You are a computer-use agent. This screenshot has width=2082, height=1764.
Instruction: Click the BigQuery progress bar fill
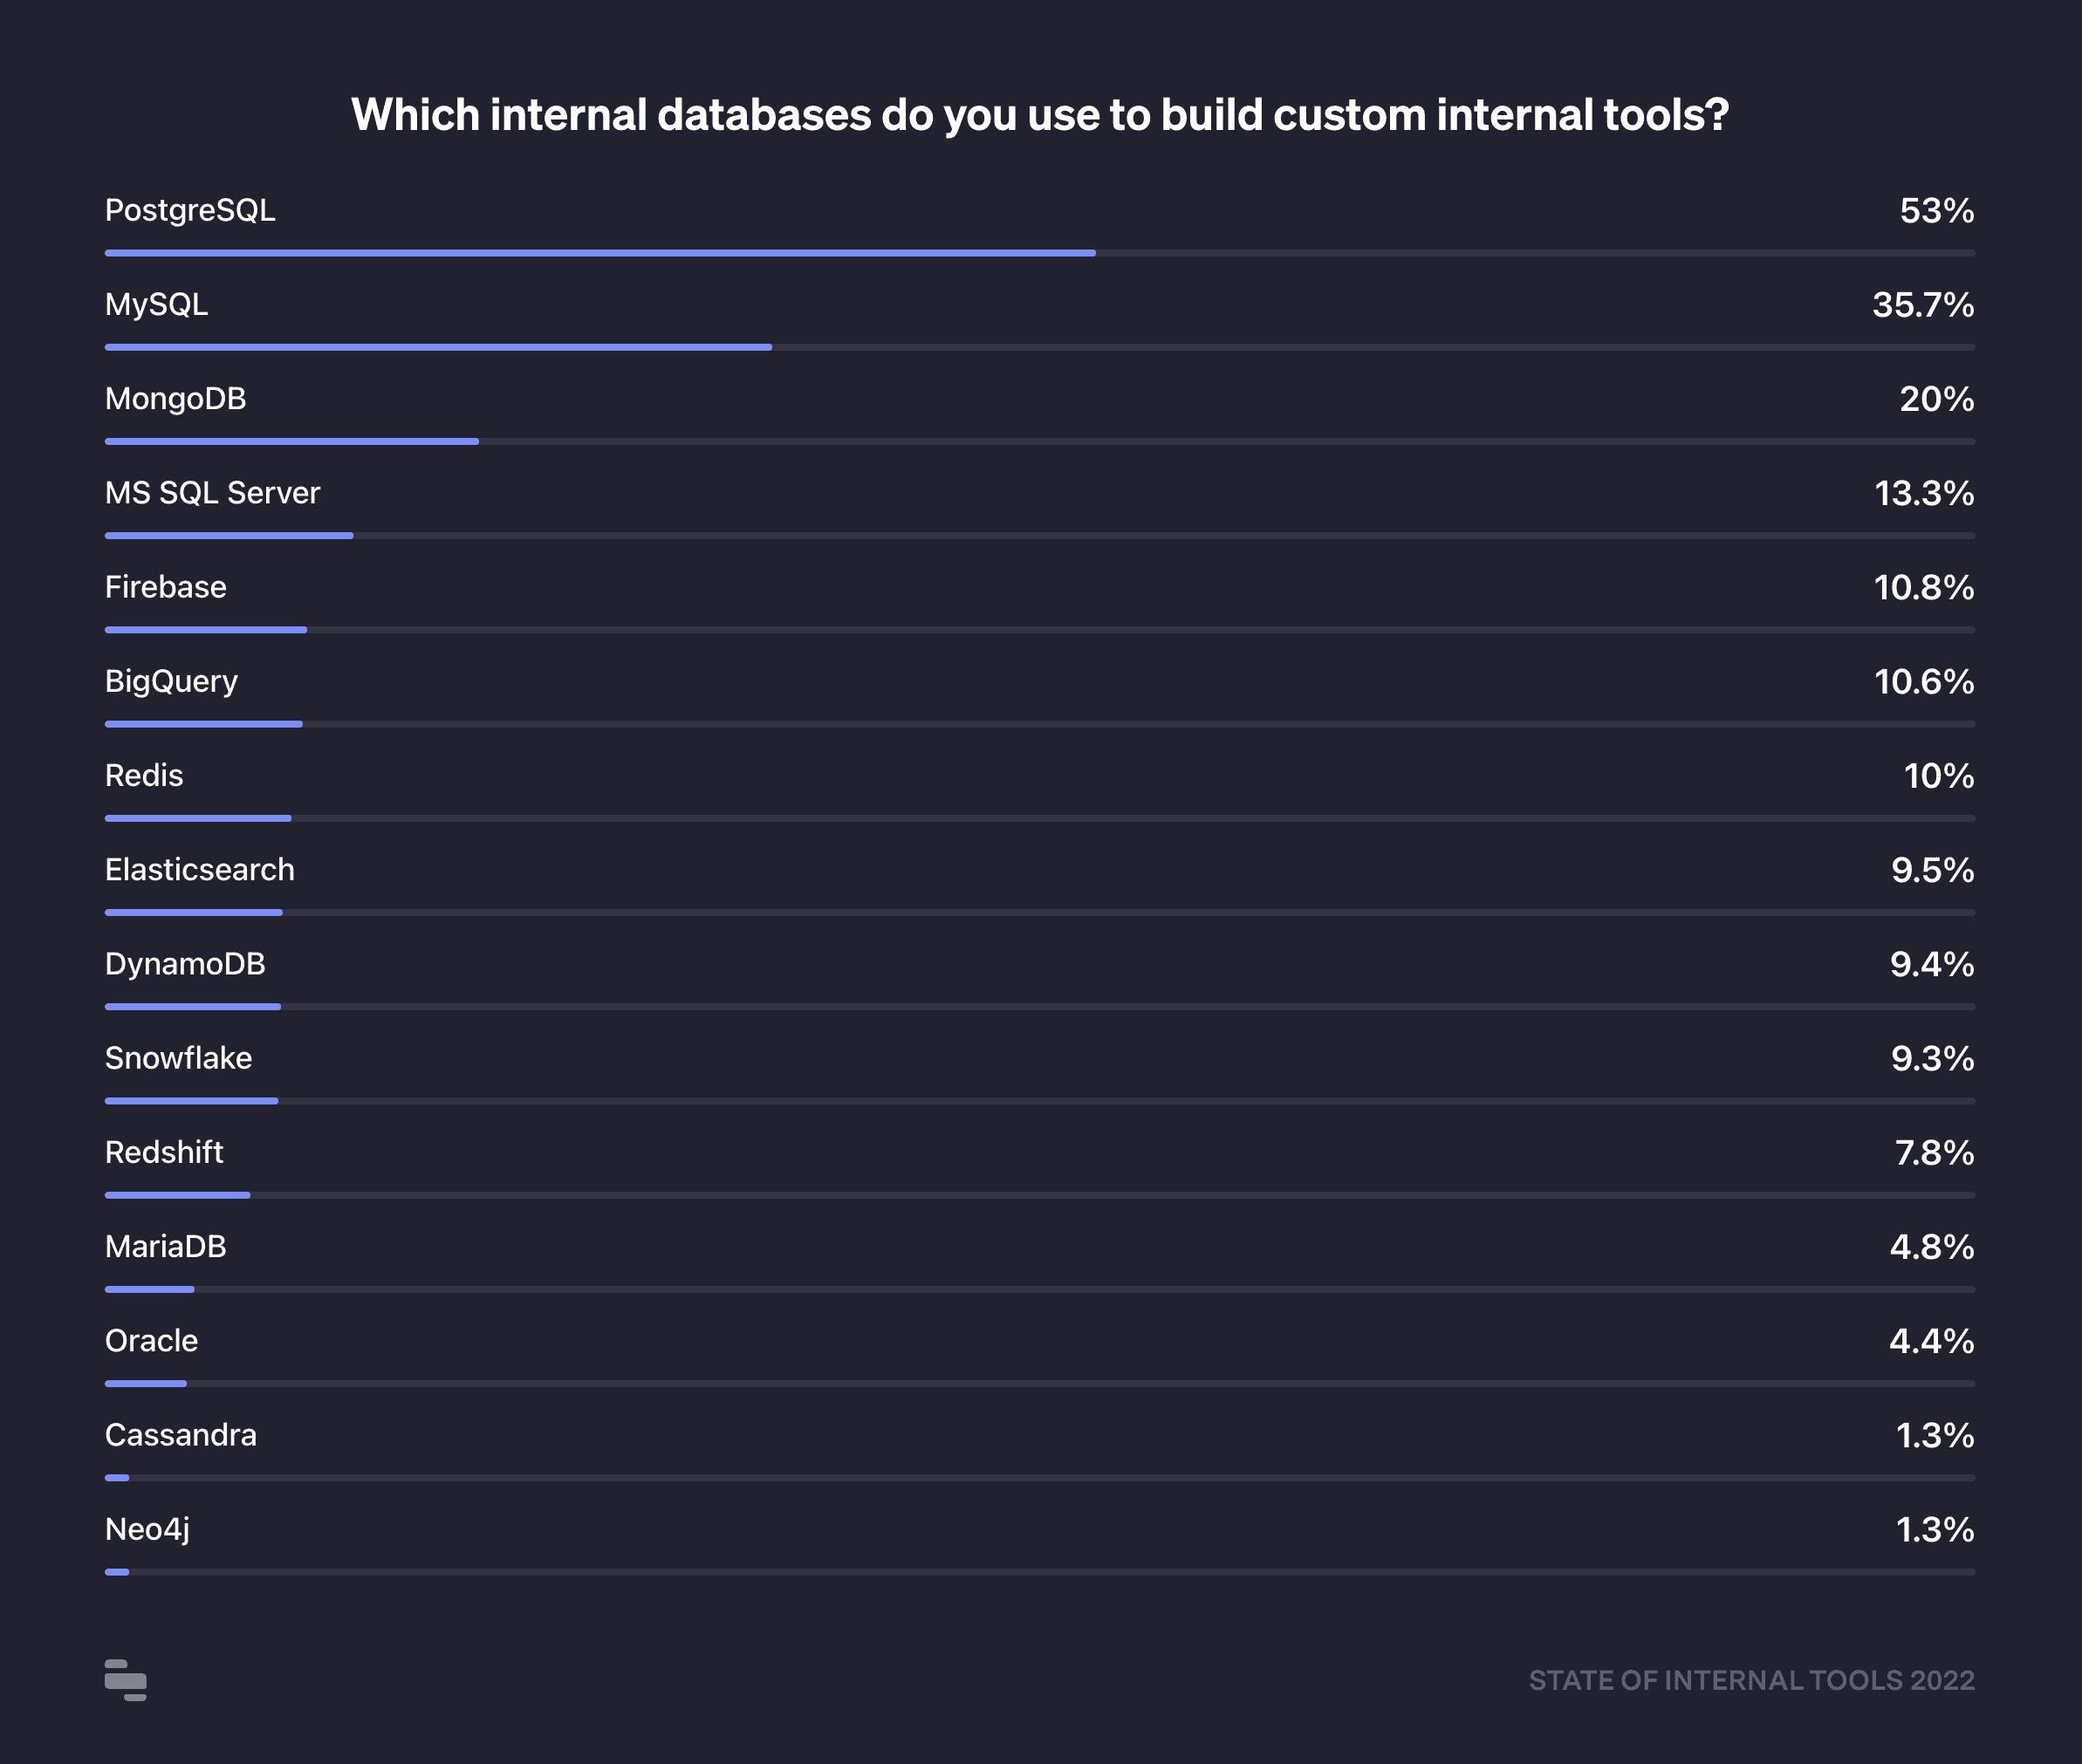[204, 724]
